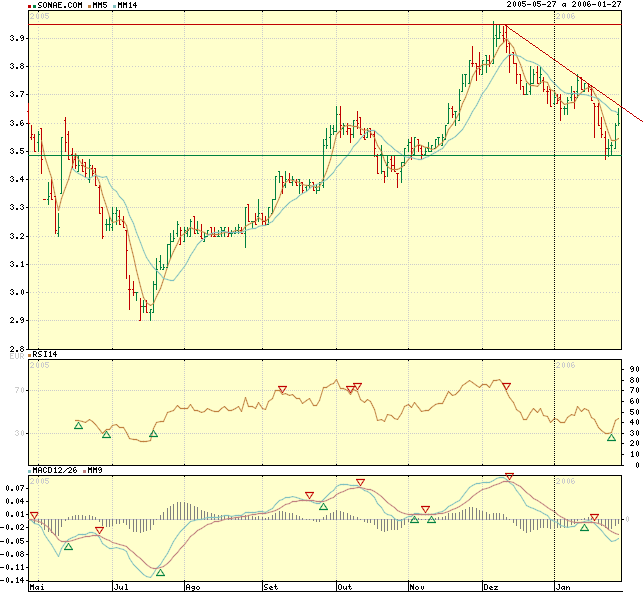Click the 2.8 price axis label
The height and width of the screenshot is (595, 643).
coord(17,349)
